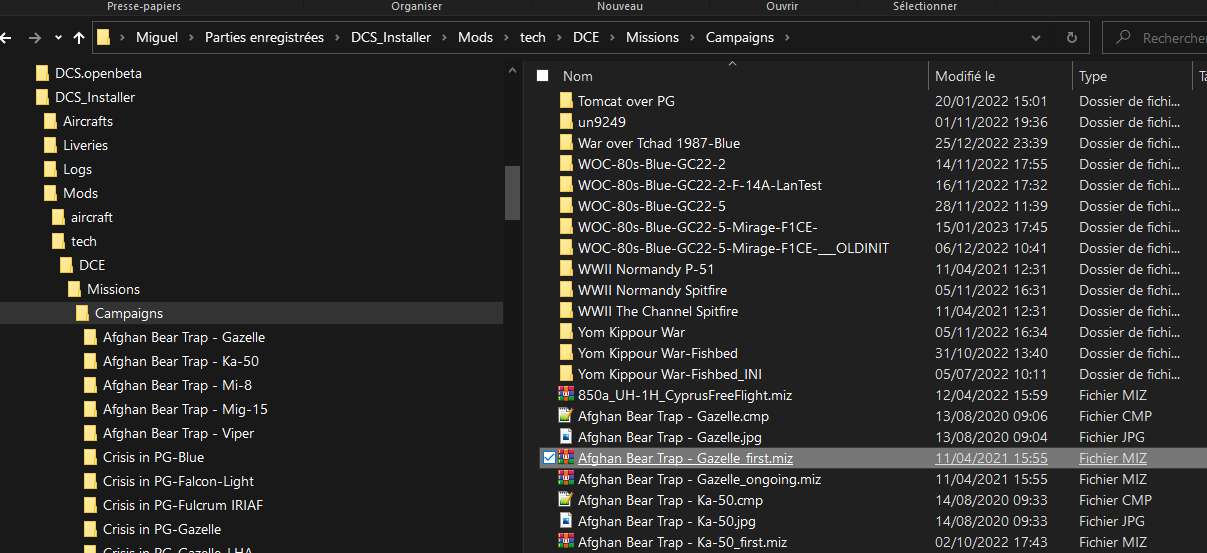This screenshot has width=1207, height=553.
Task: Select Aircrafts folder in the tree
Action: point(88,121)
